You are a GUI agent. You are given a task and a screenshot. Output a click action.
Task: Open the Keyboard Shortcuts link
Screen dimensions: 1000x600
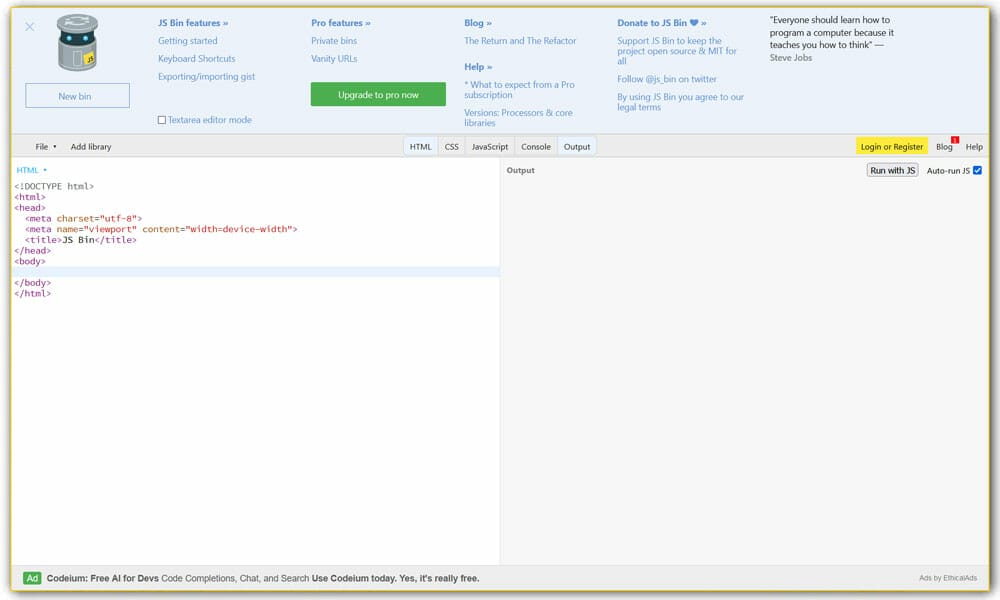(x=196, y=59)
